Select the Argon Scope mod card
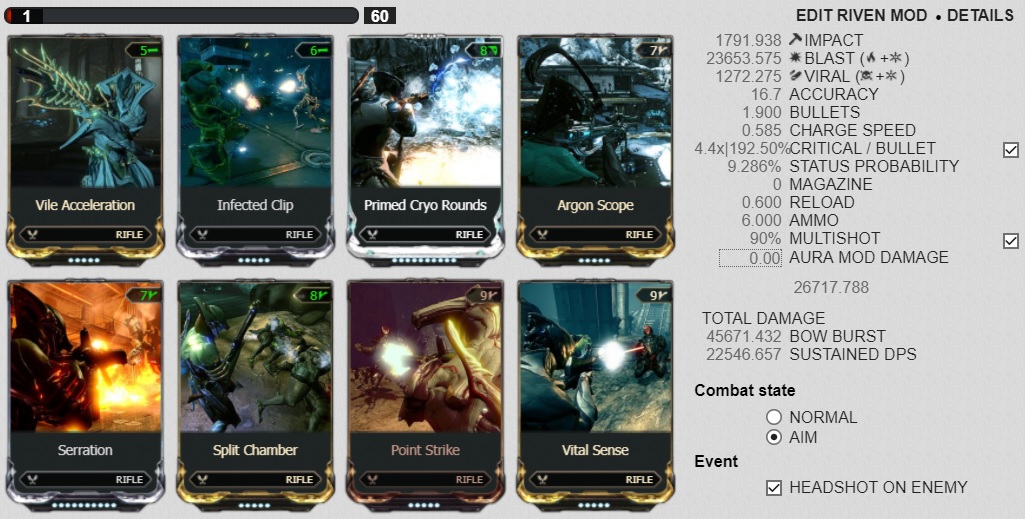 595,149
